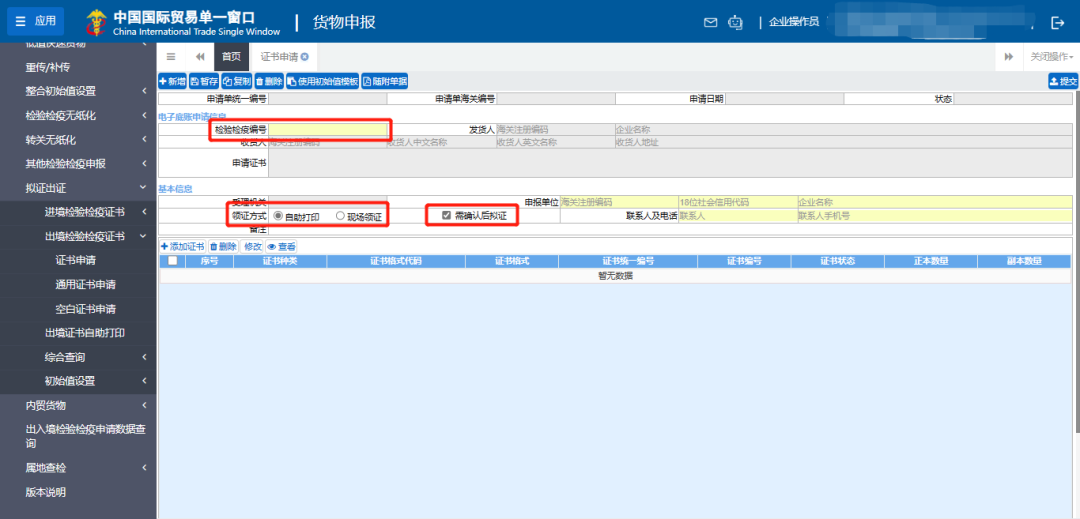Click the 复制 copy toolbar button
This screenshot has height=519, width=1080.
coord(237,81)
